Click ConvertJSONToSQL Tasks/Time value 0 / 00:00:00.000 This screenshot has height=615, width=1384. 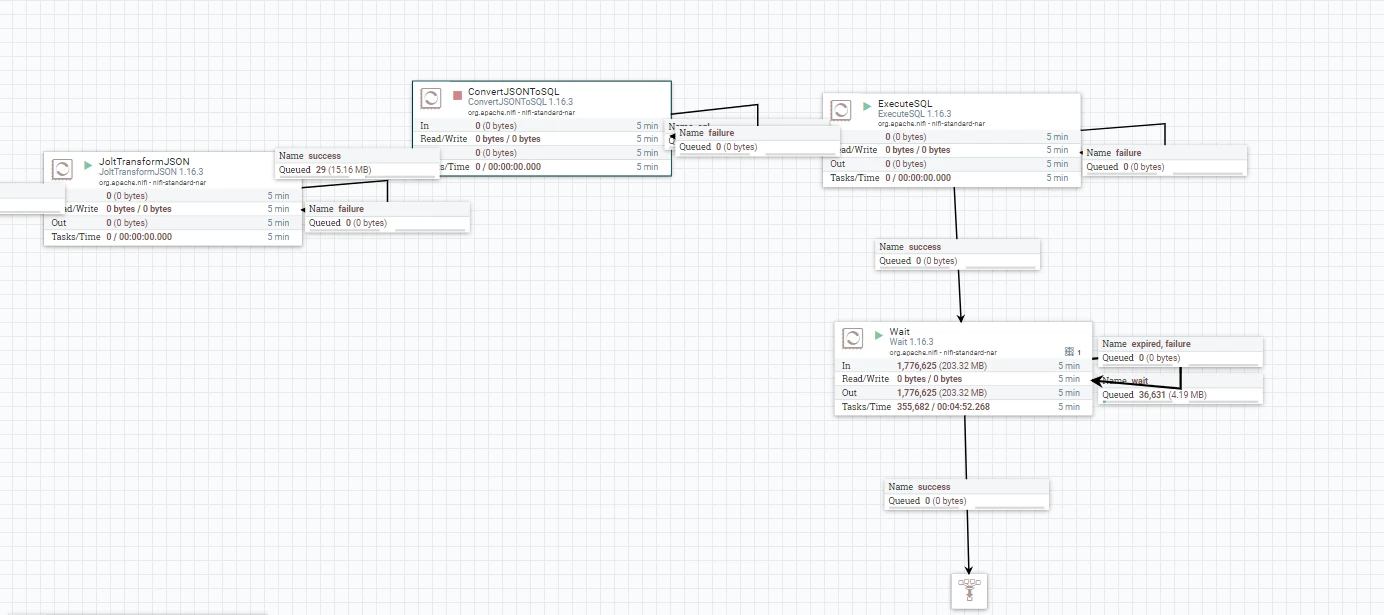pyautogui.click(x=508, y=167)
